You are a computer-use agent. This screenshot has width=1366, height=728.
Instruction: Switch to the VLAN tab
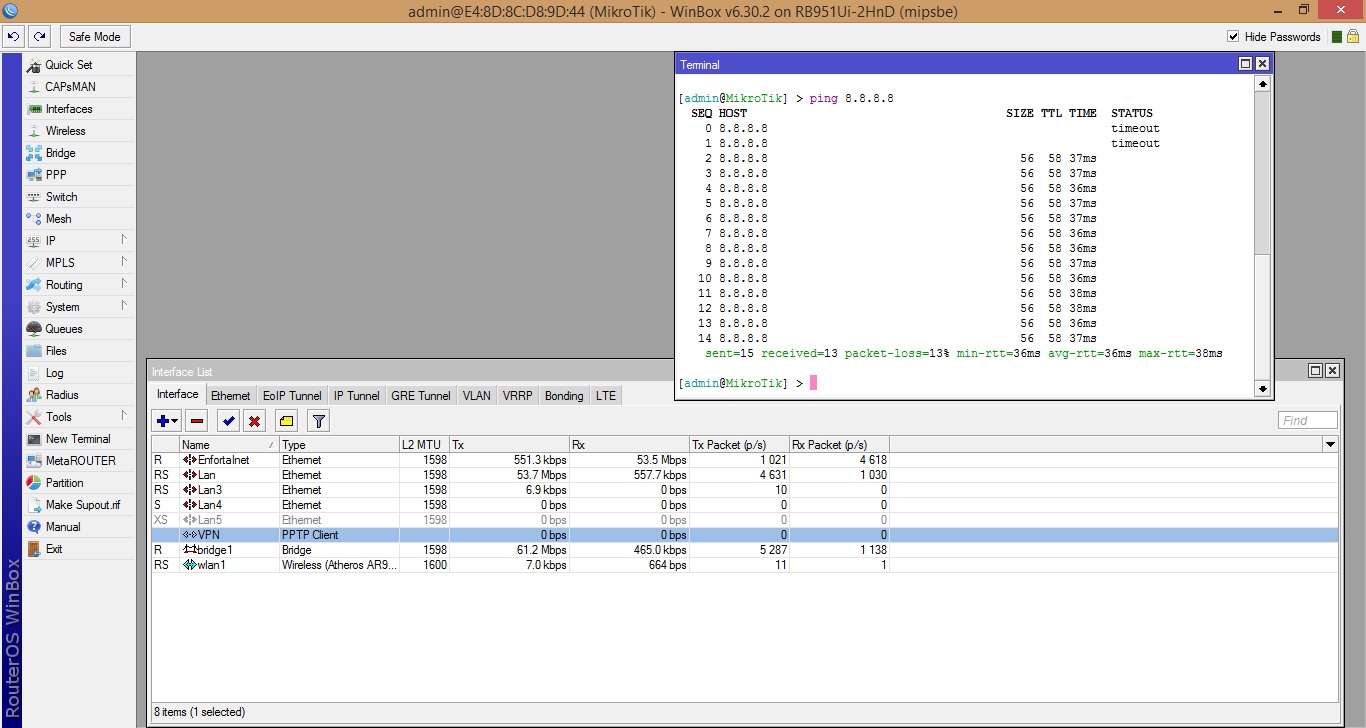(476, 396)
